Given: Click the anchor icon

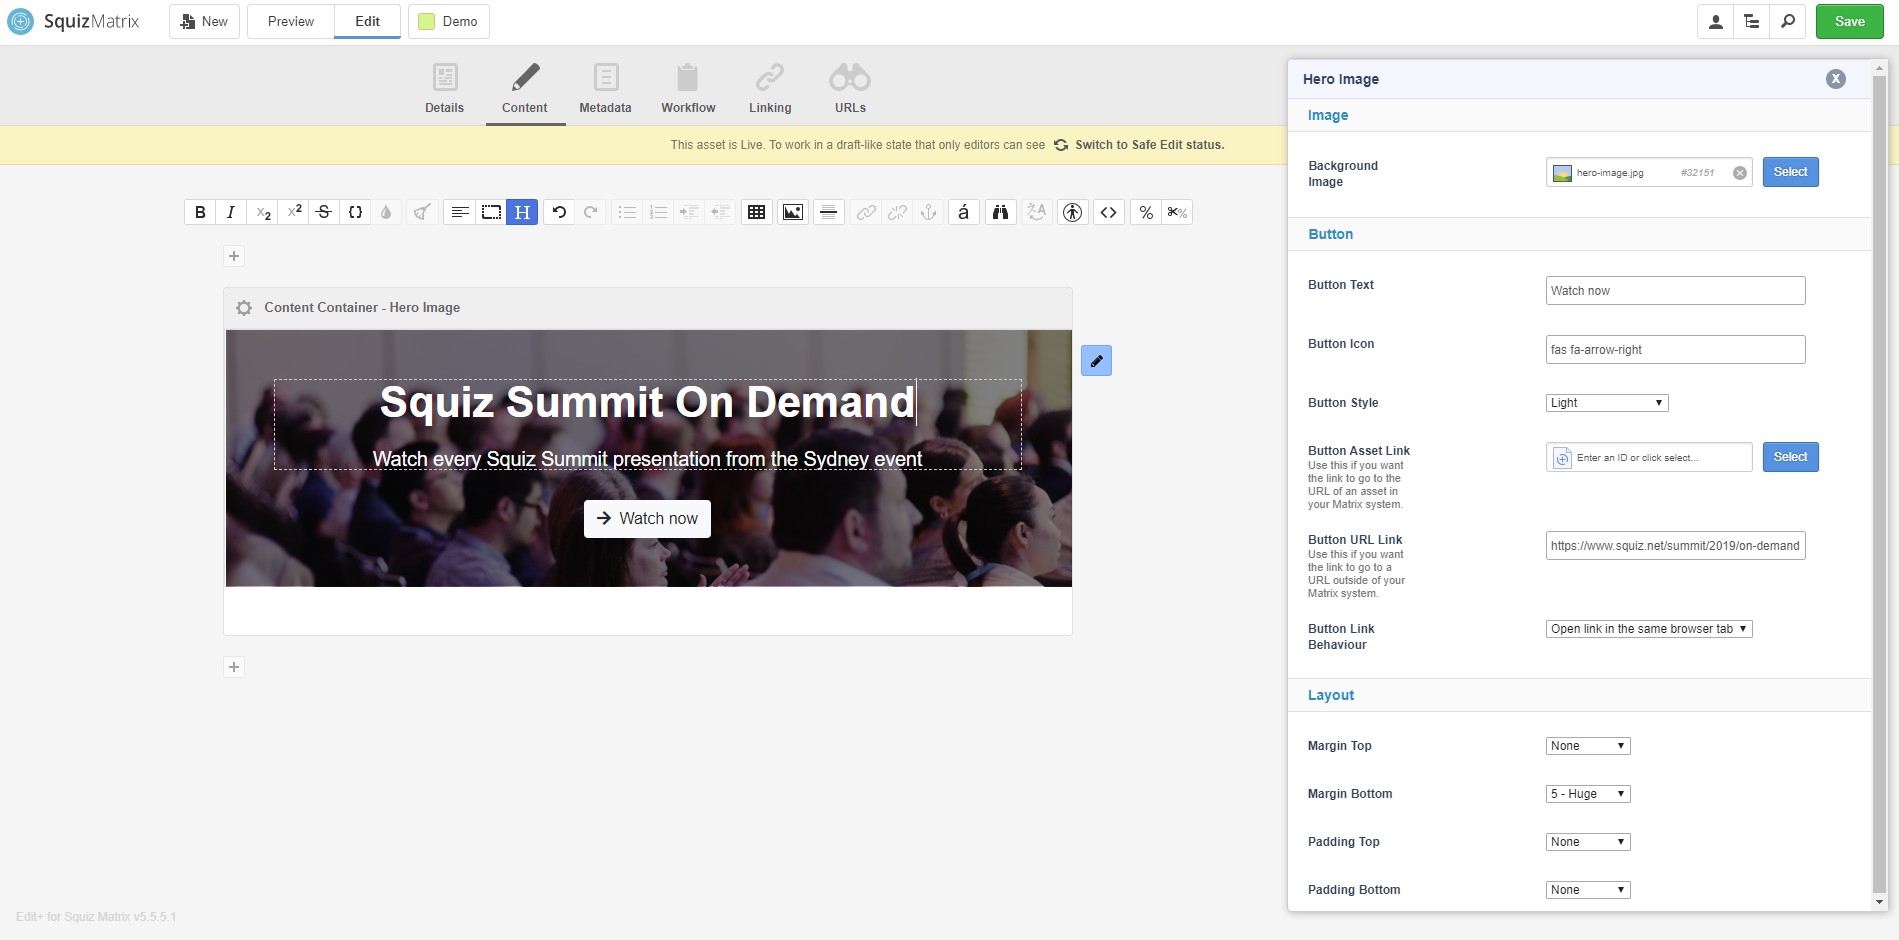Looking at the screenshot, I should pos(928,212).
